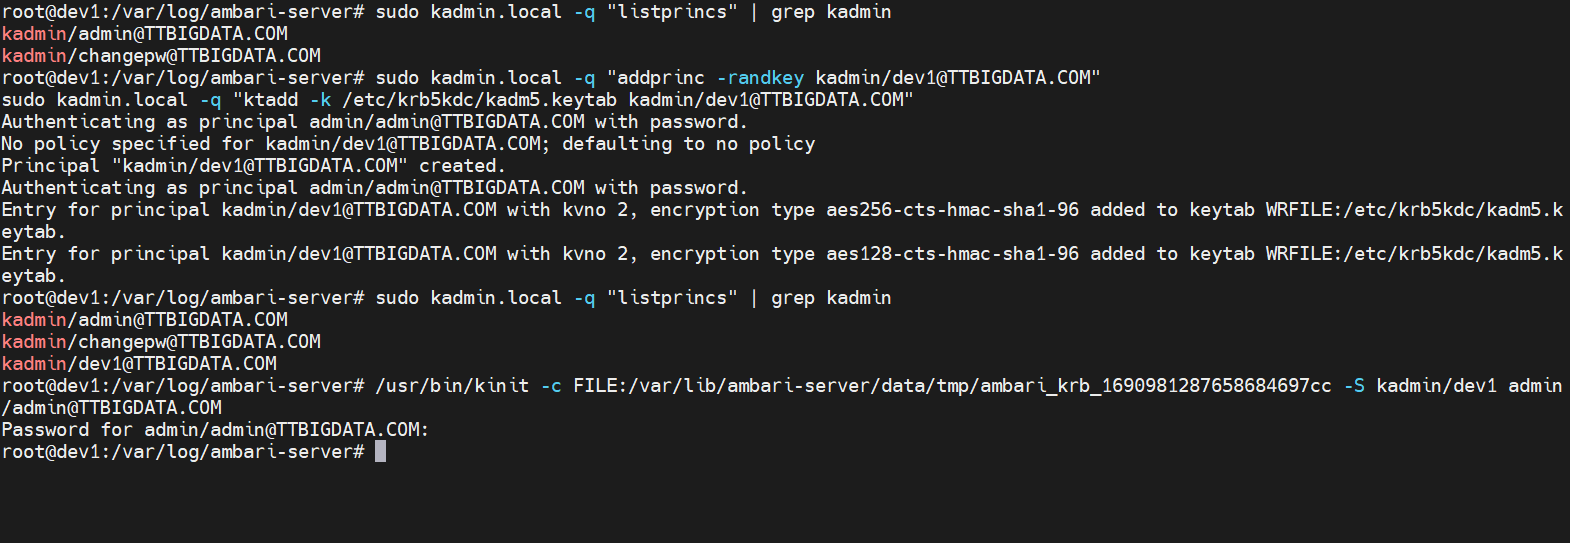Image resolution: width=1570 pixels, height=543 pixels.
Task: Click the "Principal ... created." output line
Action: 253,166
